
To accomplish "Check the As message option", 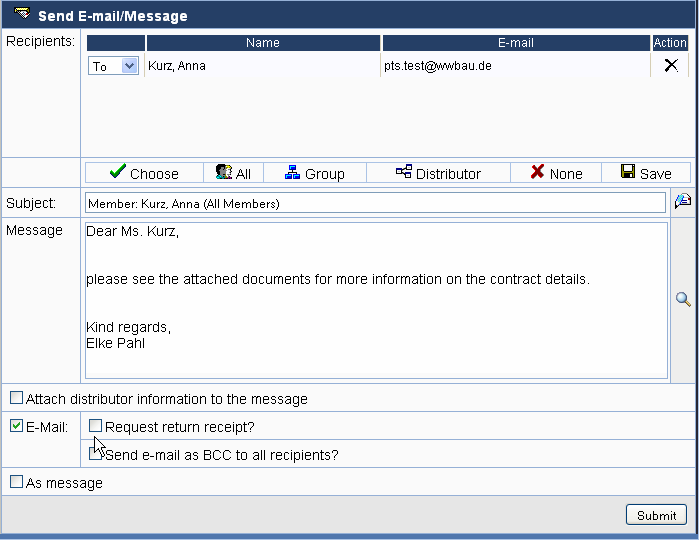I will click(16, 482).
